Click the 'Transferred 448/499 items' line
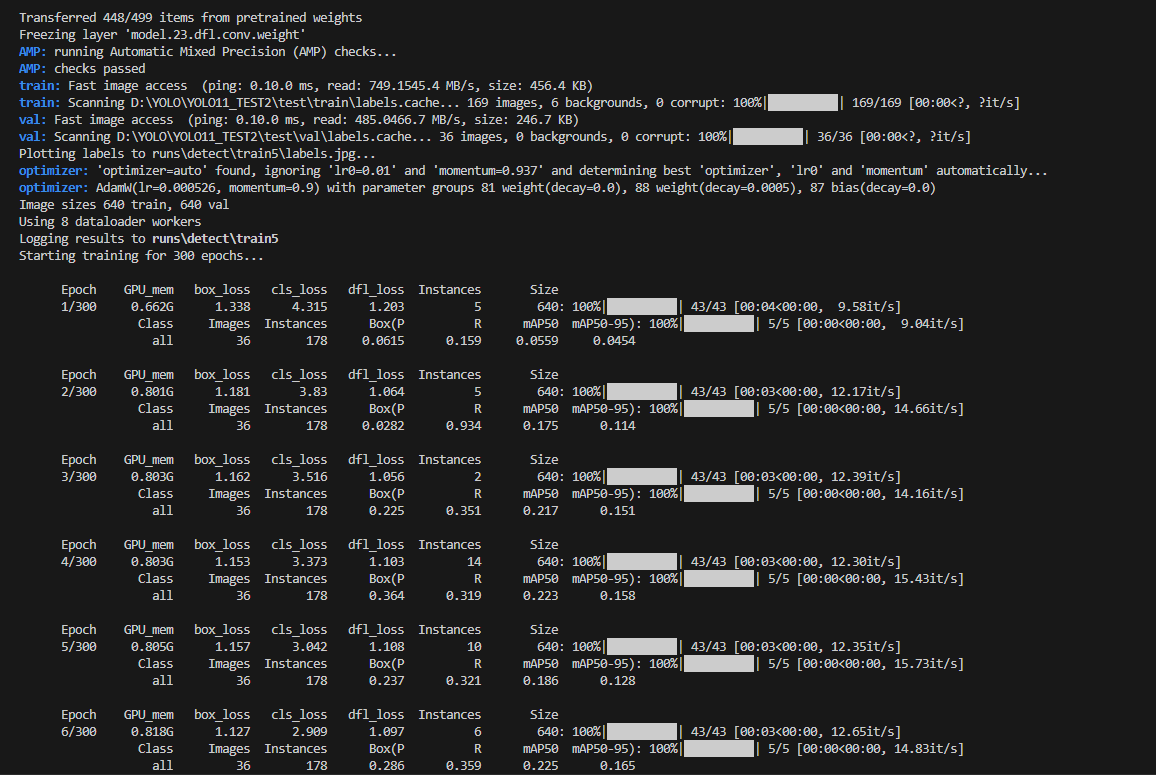Viewport: 1156px width, 775px height. coord(190,18)
